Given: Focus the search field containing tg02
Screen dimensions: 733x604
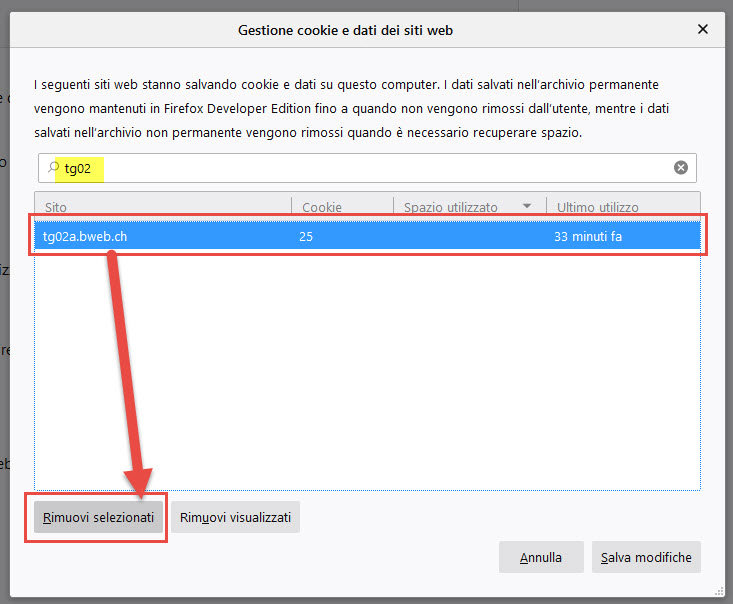Looking at the screenshot, I should pos(360,168).
